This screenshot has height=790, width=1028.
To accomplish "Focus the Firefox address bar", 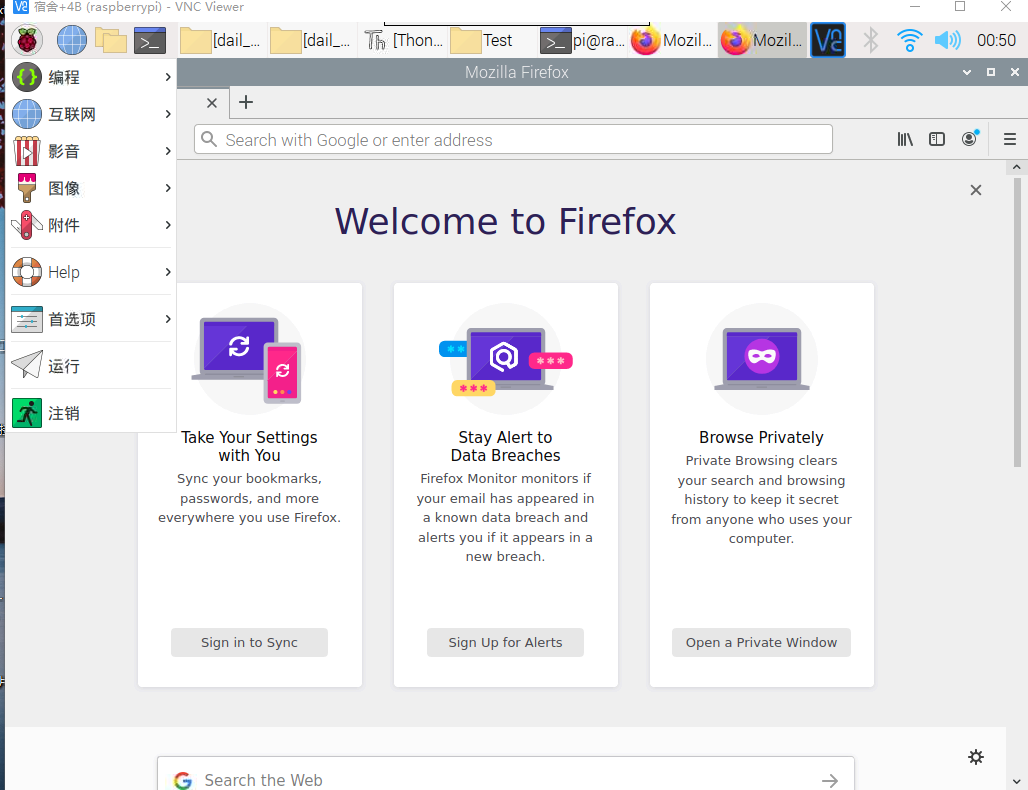I will click(513, 140).
